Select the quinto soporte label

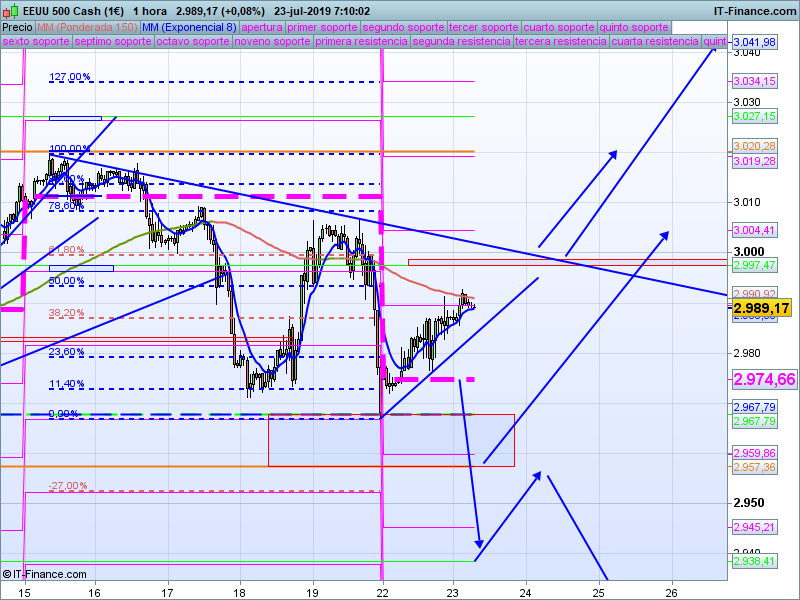[634, 28]
